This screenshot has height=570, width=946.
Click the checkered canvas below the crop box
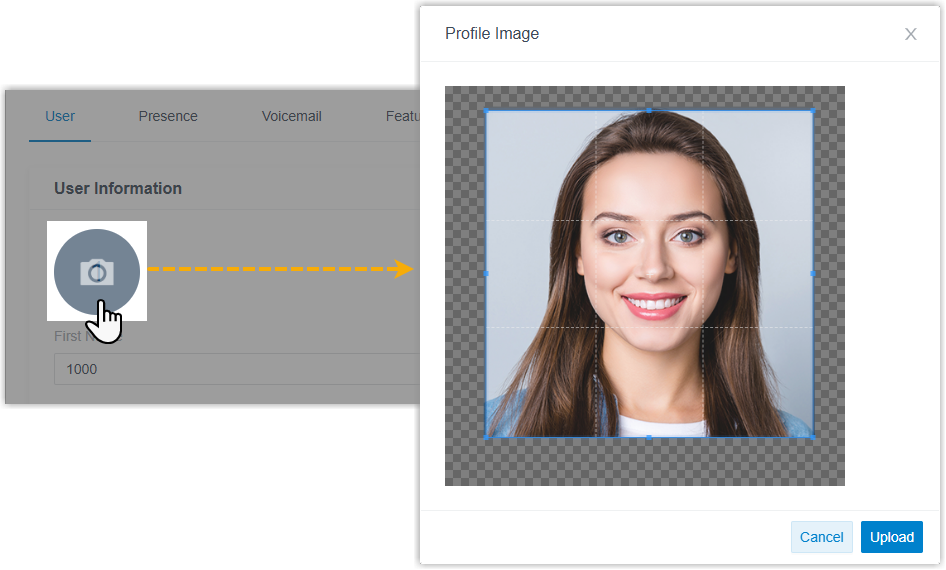tap(645, 462)
